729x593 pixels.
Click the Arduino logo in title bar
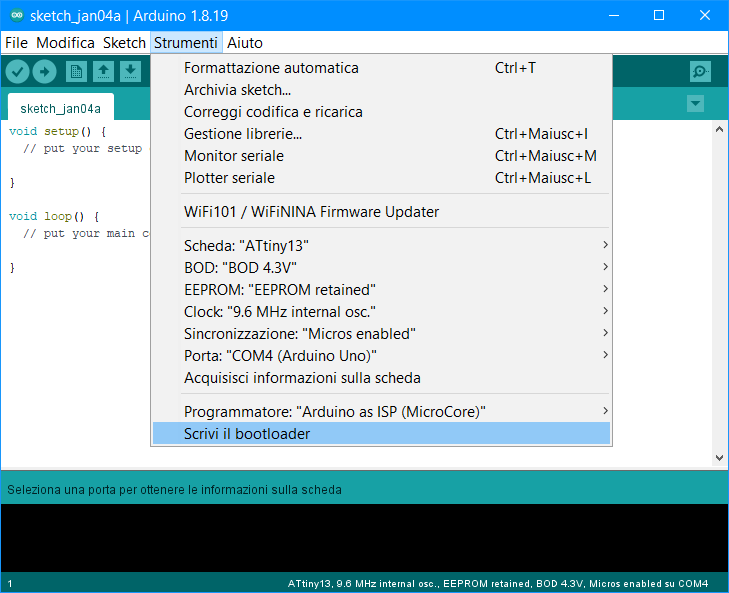point(14,16)
